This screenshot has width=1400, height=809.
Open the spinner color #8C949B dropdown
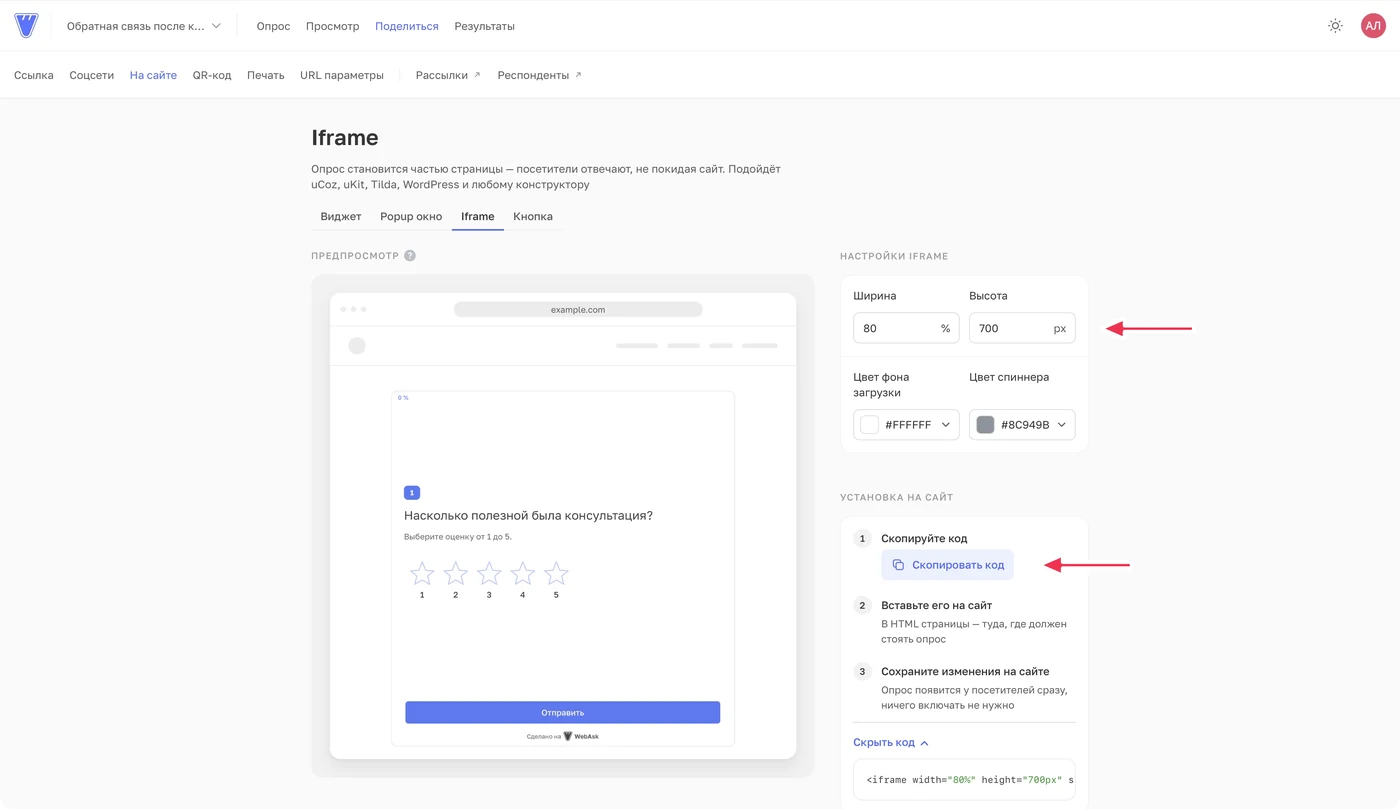(x=1022, y=425)
